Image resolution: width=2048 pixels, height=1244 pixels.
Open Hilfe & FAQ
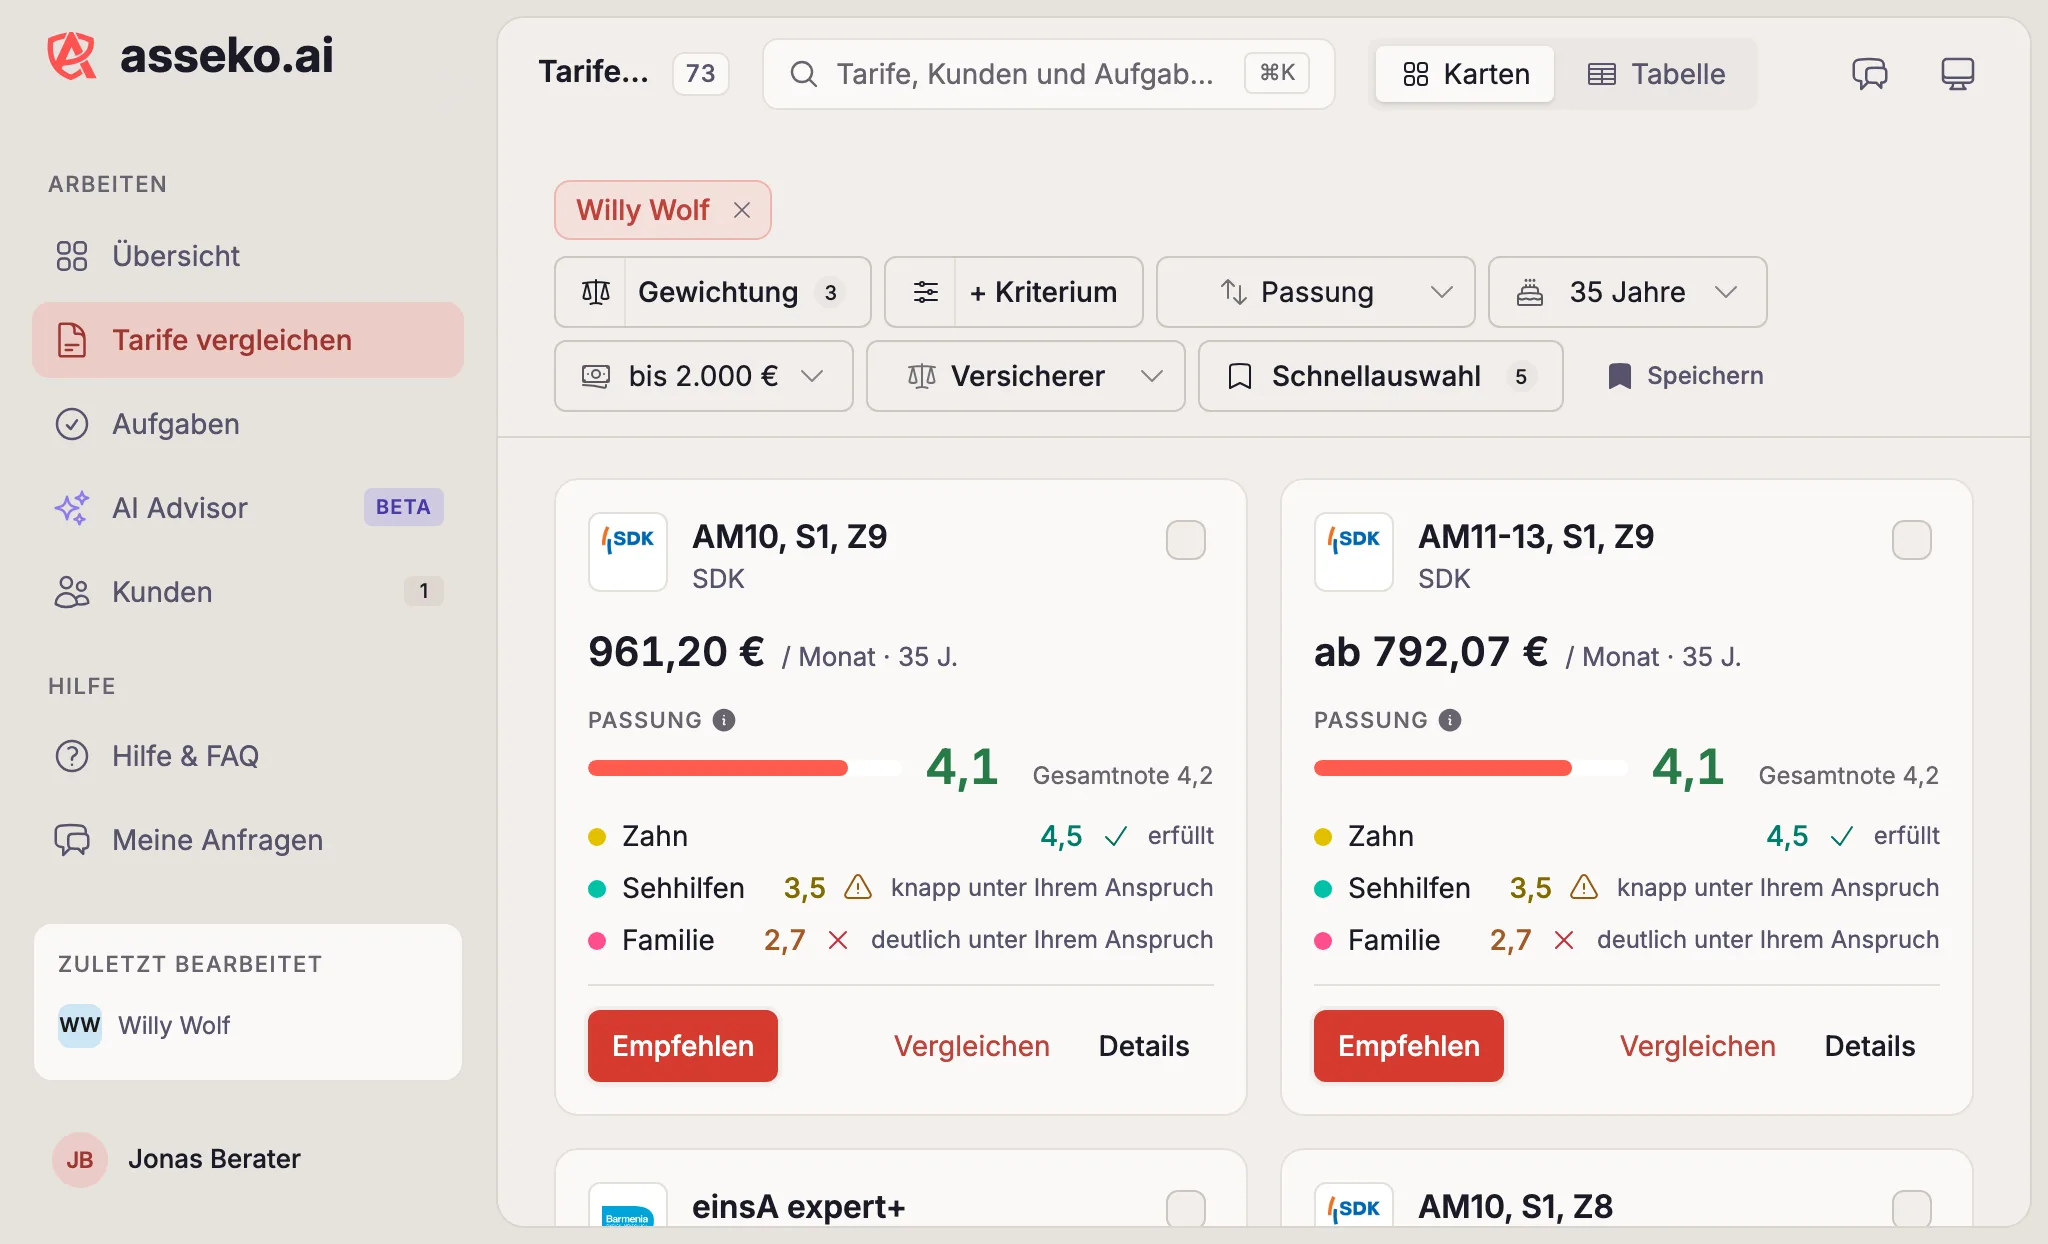248,756
